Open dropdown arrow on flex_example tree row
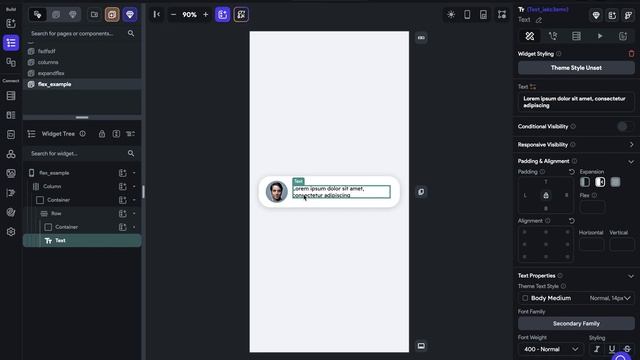The height and width of the screenshot is (360, 640). tap(134, 173)
